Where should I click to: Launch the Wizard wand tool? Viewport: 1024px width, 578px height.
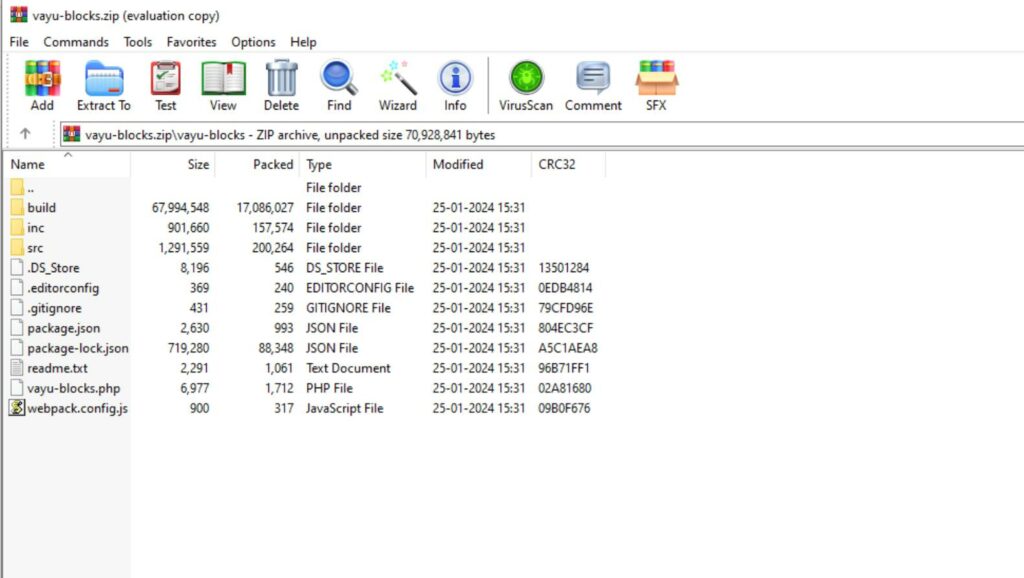tap(398, 85)
